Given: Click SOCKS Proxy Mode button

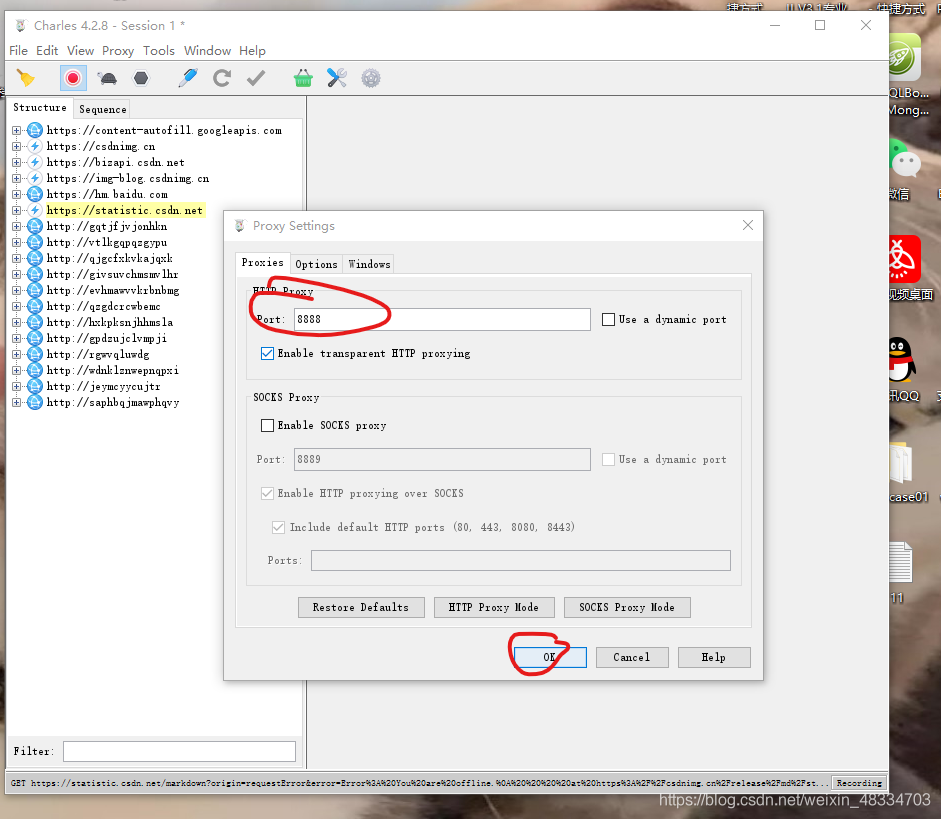Looking at the screenshot, I should pyautogui.click(x=627, y=607).
